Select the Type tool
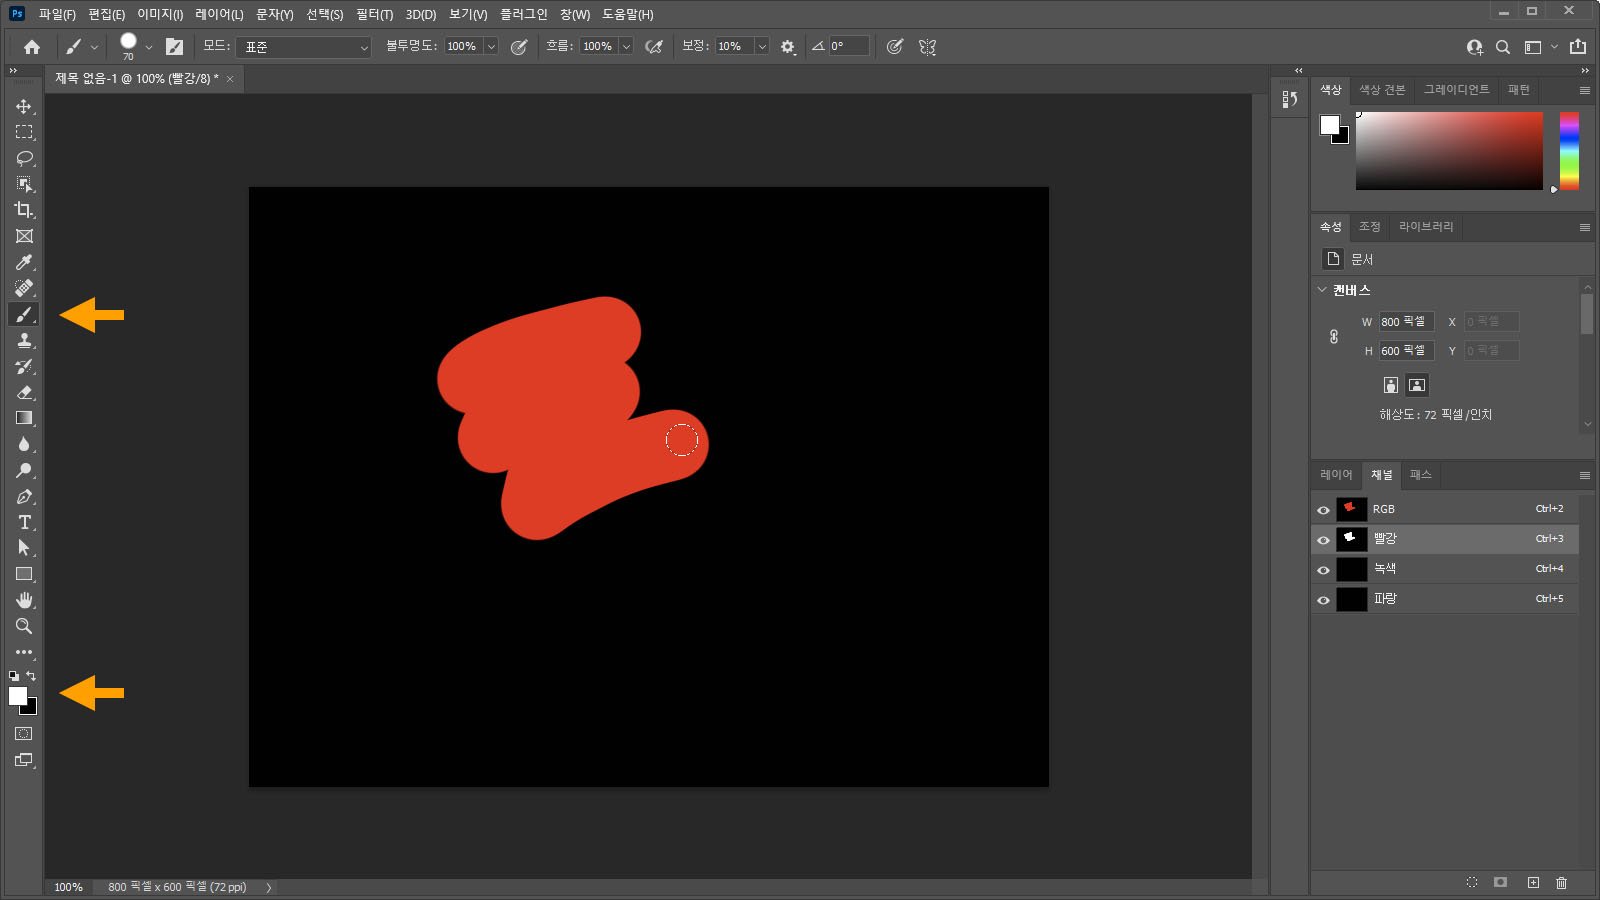1600x900 pixels. point(24,522)
